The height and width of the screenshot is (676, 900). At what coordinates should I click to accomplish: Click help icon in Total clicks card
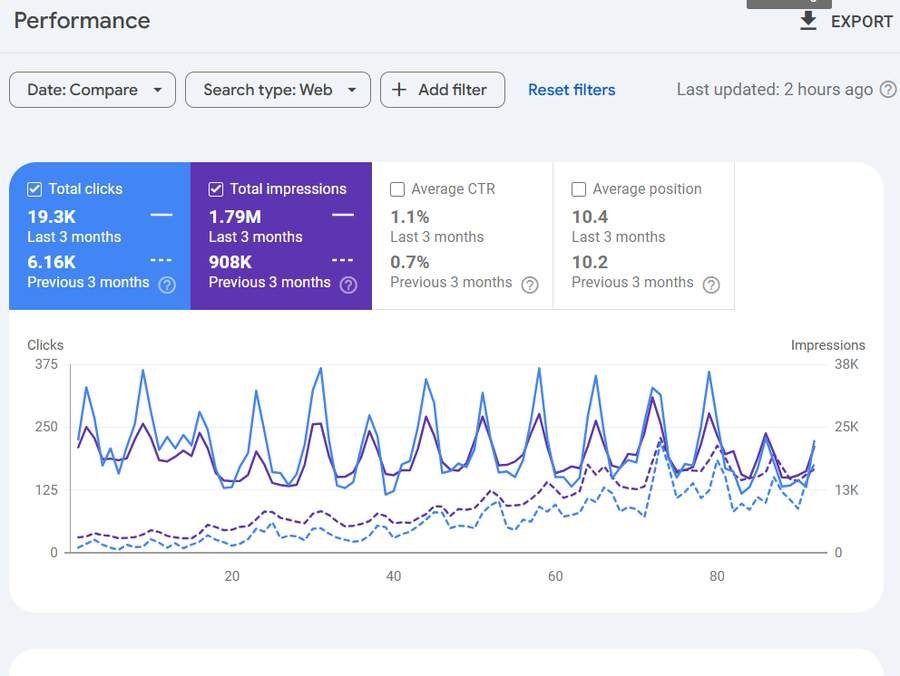tap(167, 285)
